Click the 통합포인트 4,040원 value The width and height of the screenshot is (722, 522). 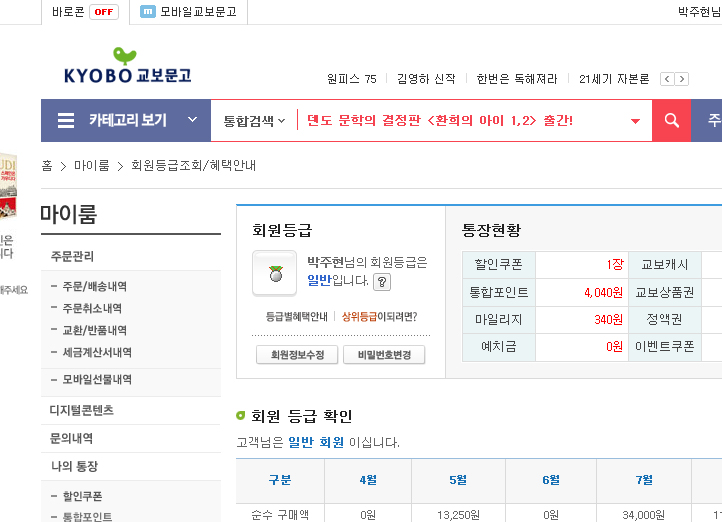tap(603, 293)
